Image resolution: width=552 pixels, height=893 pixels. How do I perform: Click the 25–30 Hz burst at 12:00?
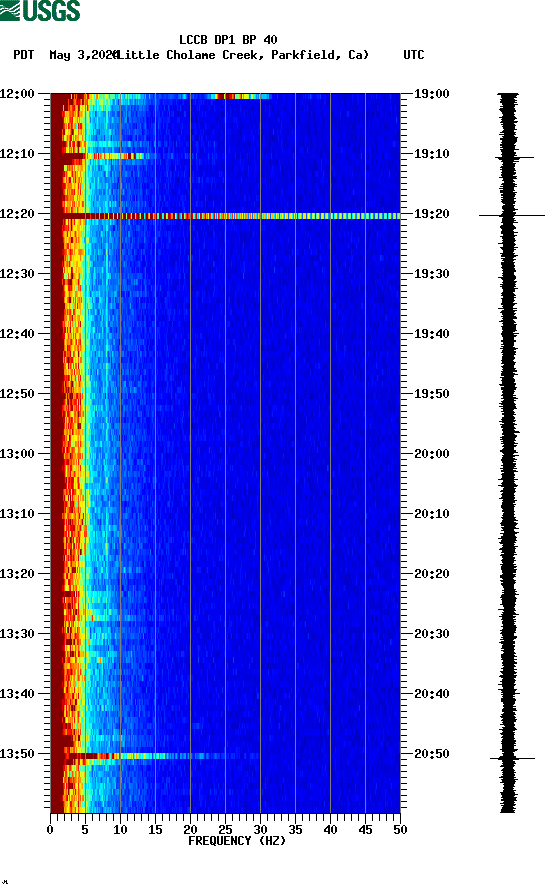click(x=239, y=96)
